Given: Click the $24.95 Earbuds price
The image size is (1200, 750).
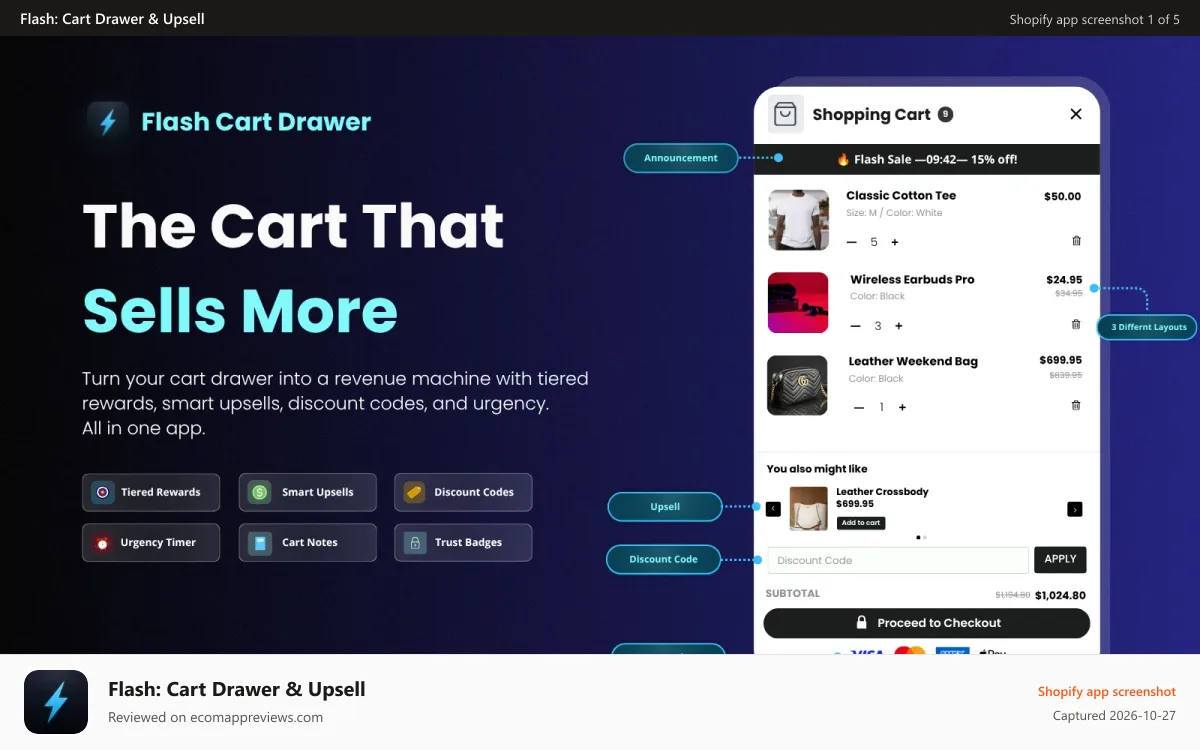Looking at the screenshot, I should click(1064, 280).
